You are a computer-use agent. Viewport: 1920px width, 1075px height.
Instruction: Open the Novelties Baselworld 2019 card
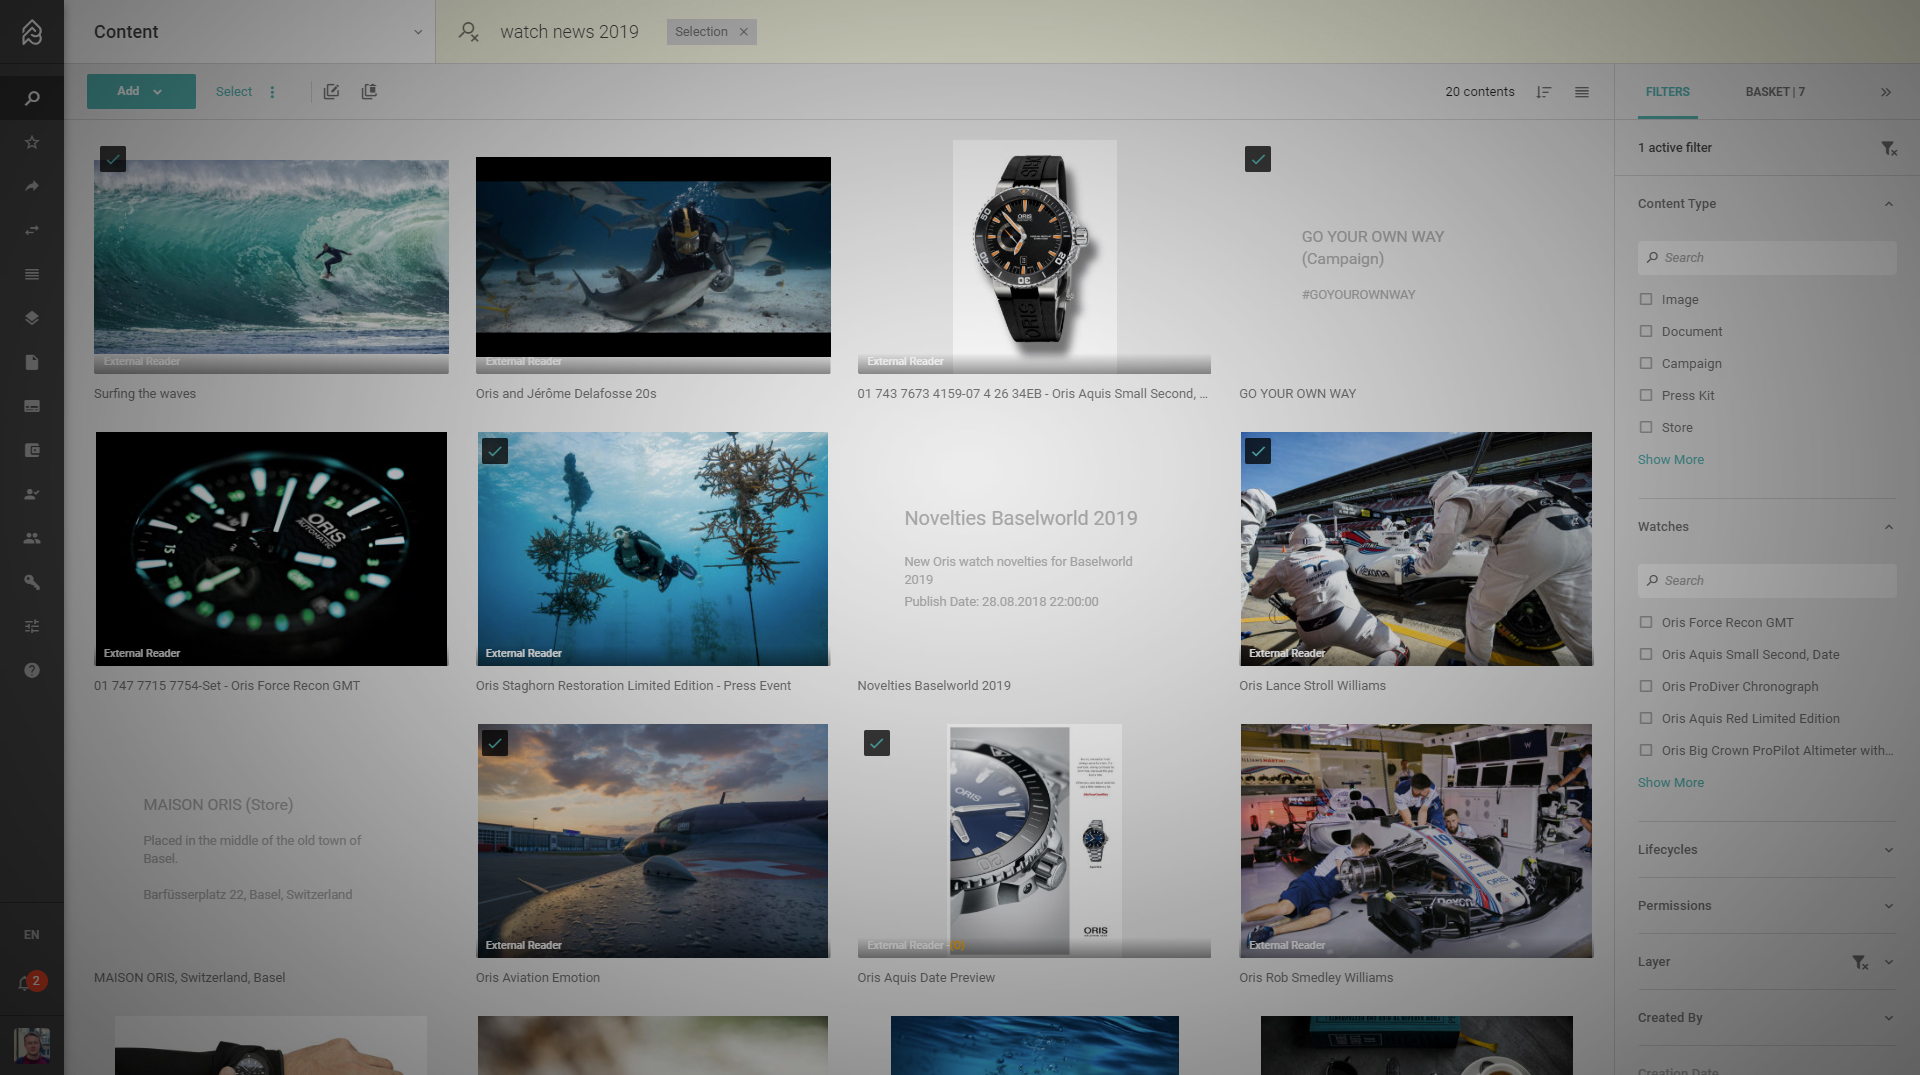pyautogui.click(x=1034, y=549)
